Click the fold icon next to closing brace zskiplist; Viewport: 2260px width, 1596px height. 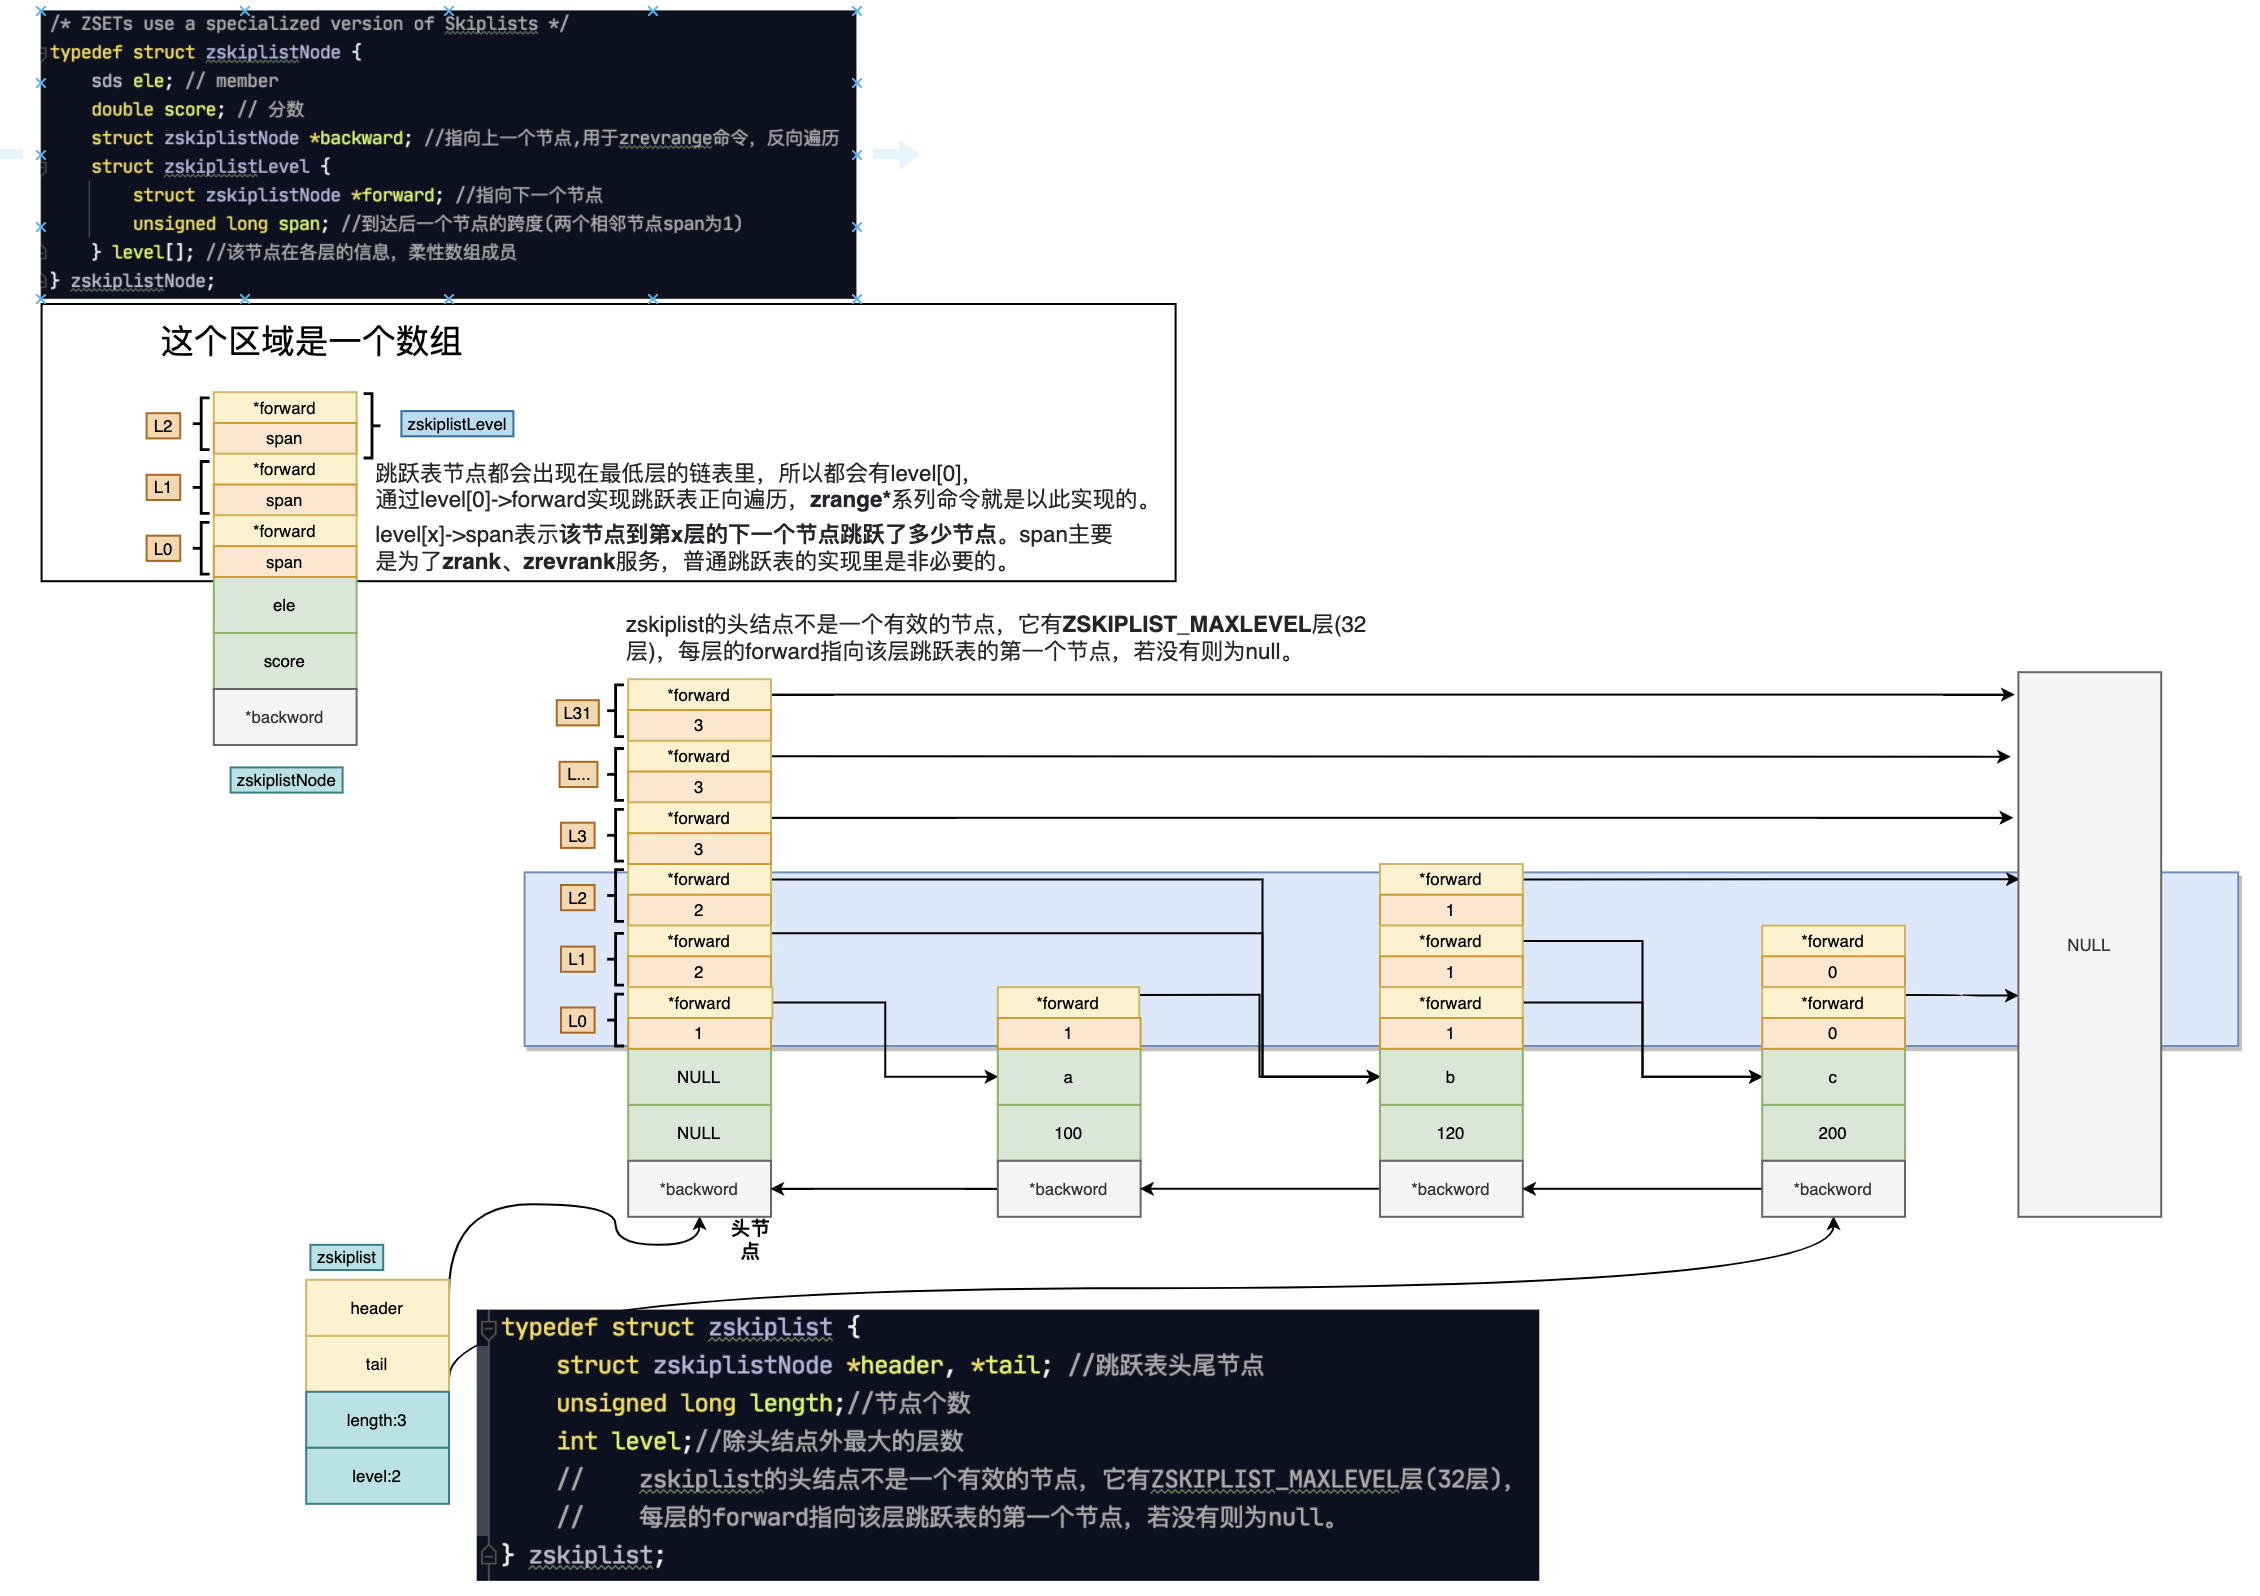click(x=489, y=1554)
